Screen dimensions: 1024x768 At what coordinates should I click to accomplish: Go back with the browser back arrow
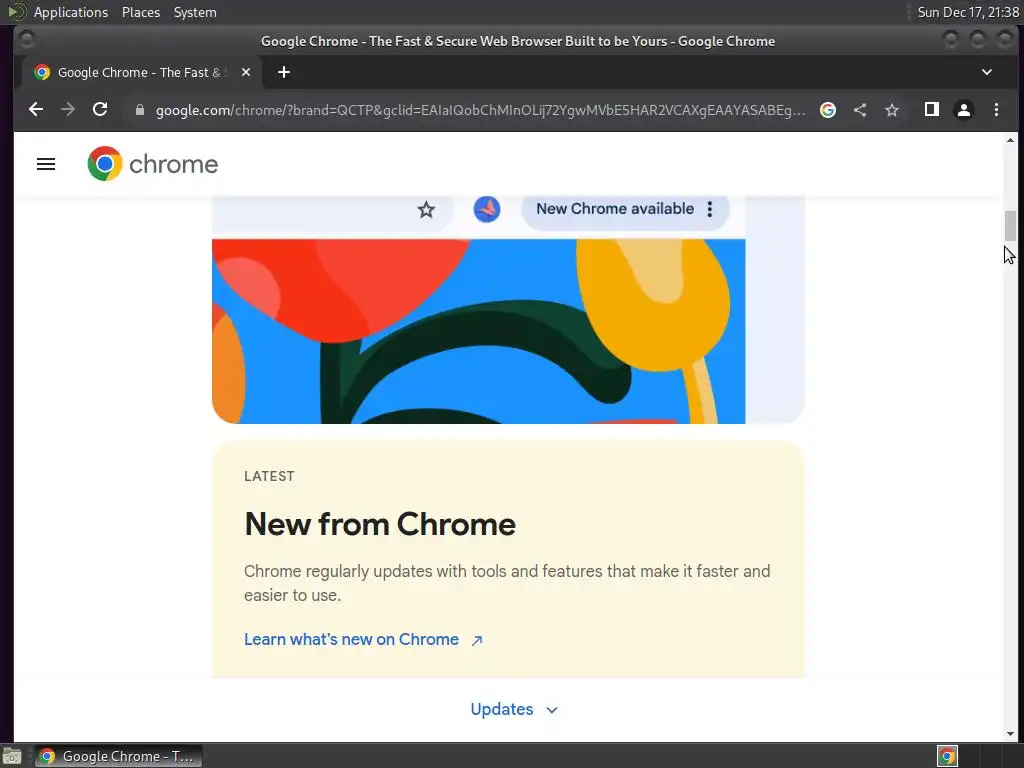pos(36,110)
